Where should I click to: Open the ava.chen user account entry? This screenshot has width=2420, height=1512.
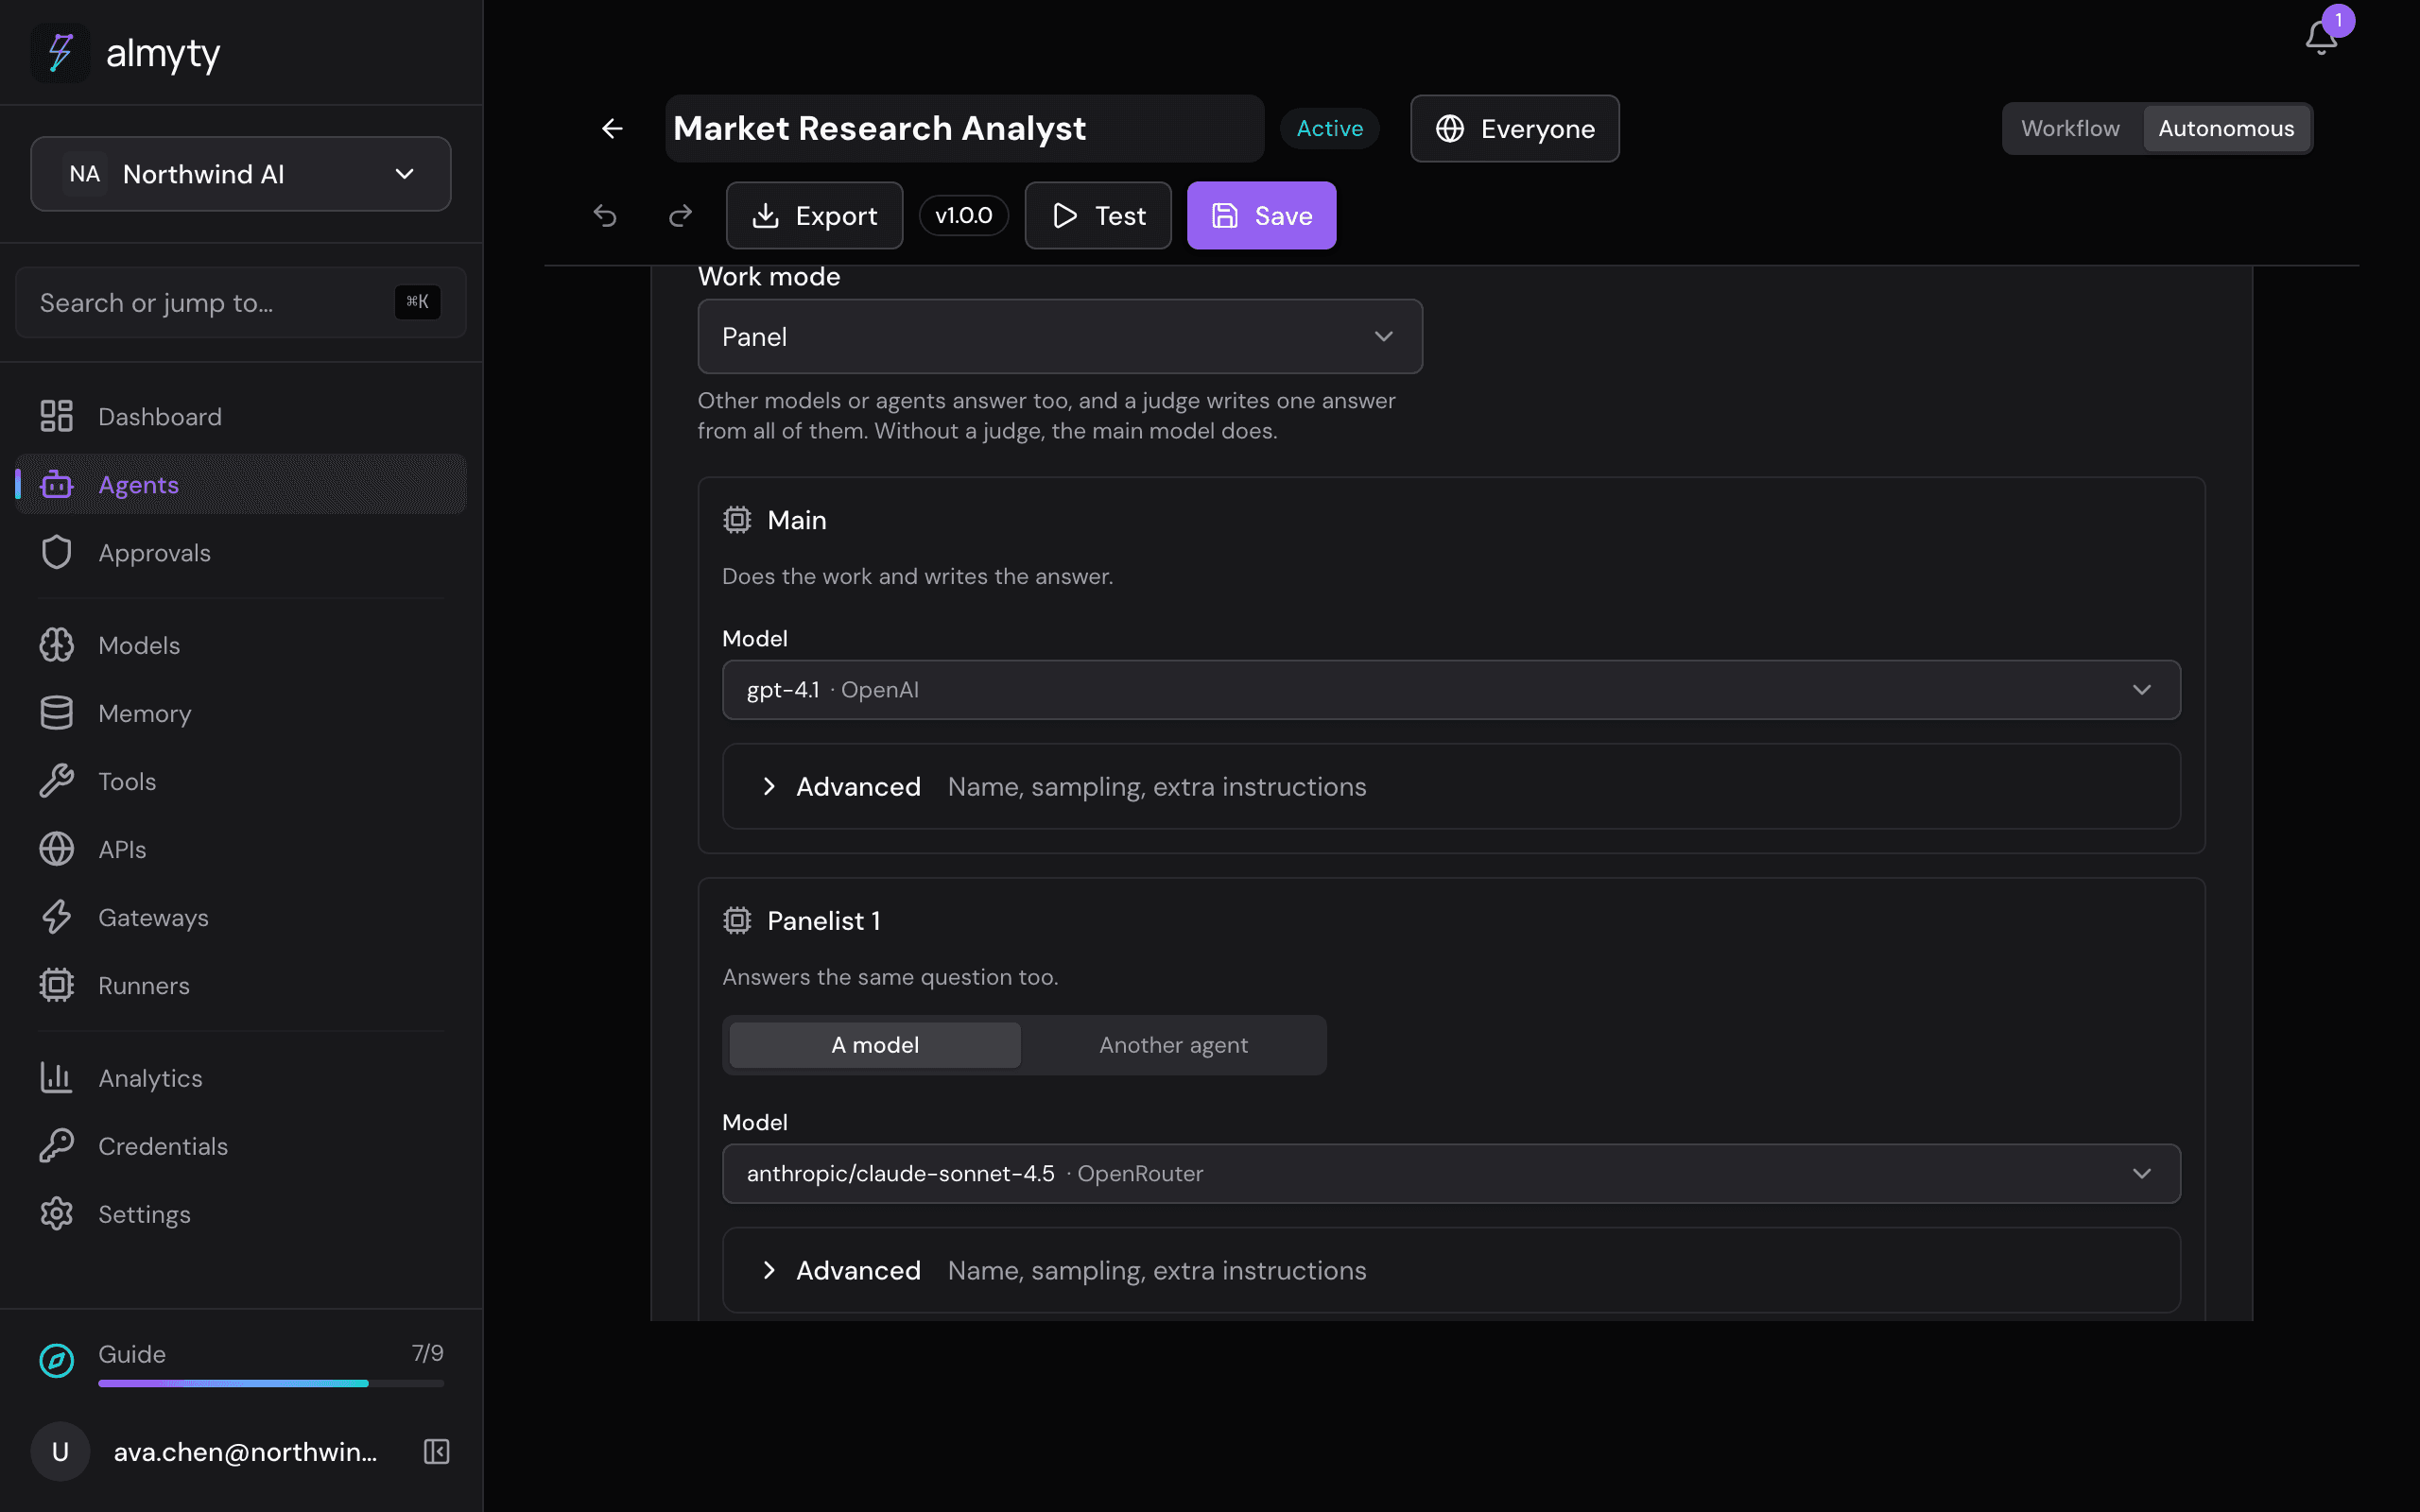205,1451
